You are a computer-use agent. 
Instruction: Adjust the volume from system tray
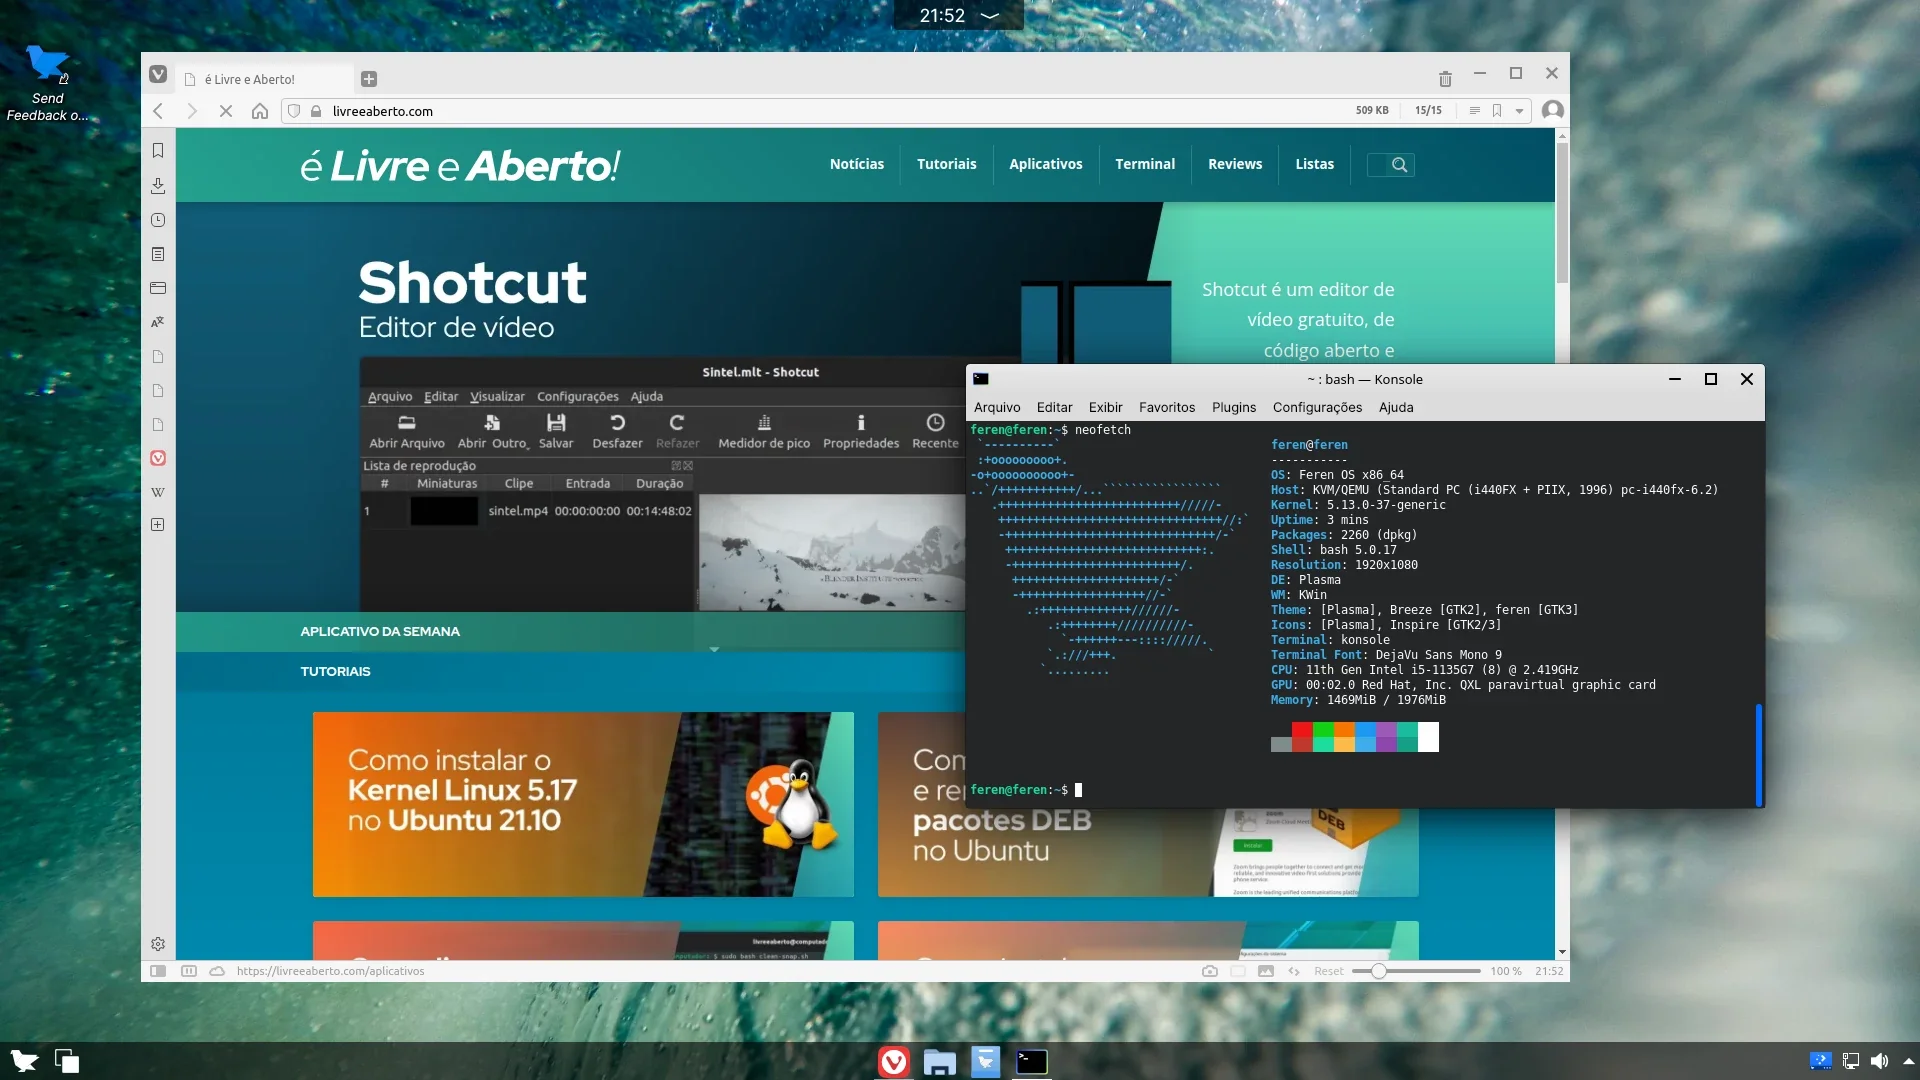pyautogui.click(x=1880, y=1061)
